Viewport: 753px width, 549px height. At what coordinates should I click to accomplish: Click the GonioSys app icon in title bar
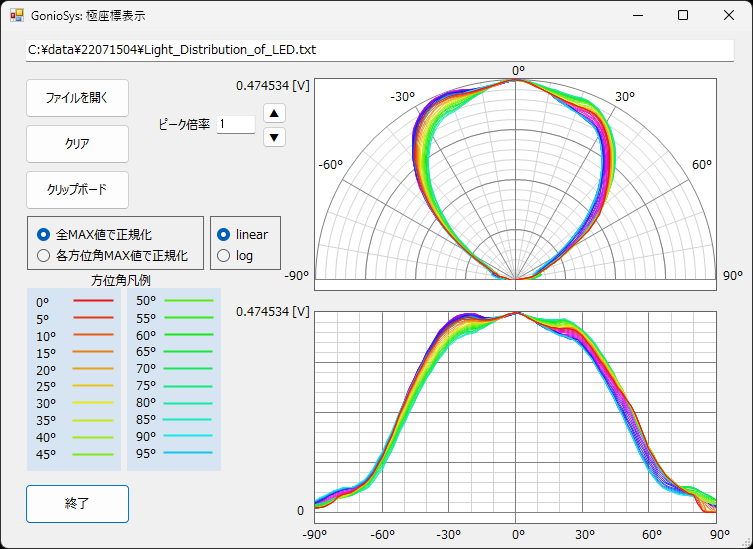tap(17, 15)
